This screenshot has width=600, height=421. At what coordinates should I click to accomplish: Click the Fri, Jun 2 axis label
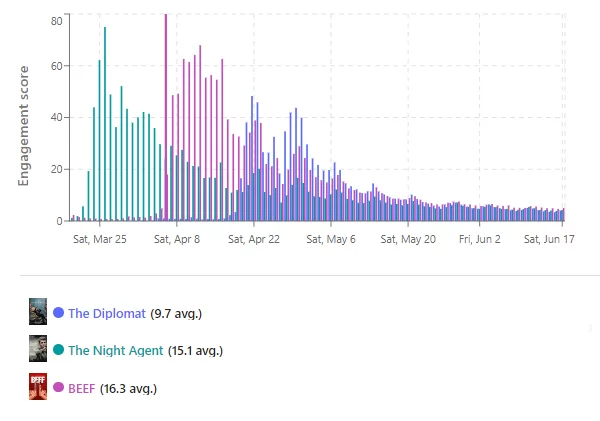point(479,240)
